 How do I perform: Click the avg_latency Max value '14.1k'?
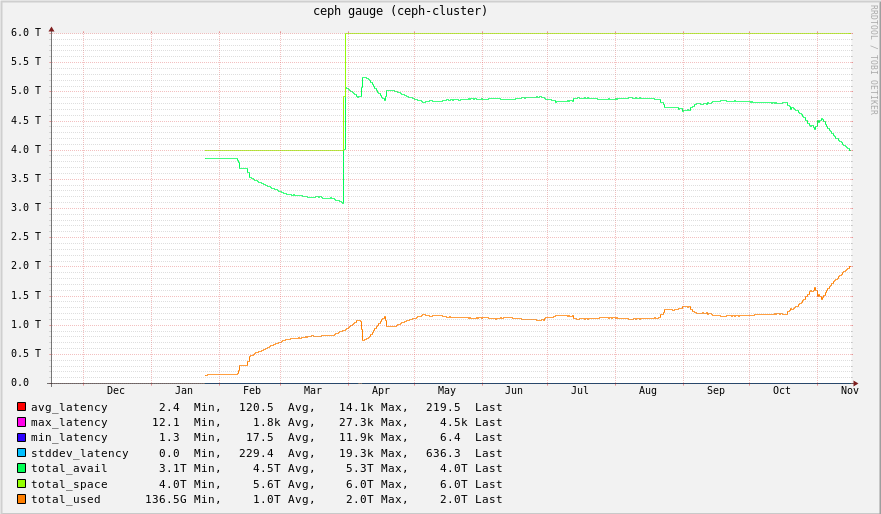tap(356, 407)
